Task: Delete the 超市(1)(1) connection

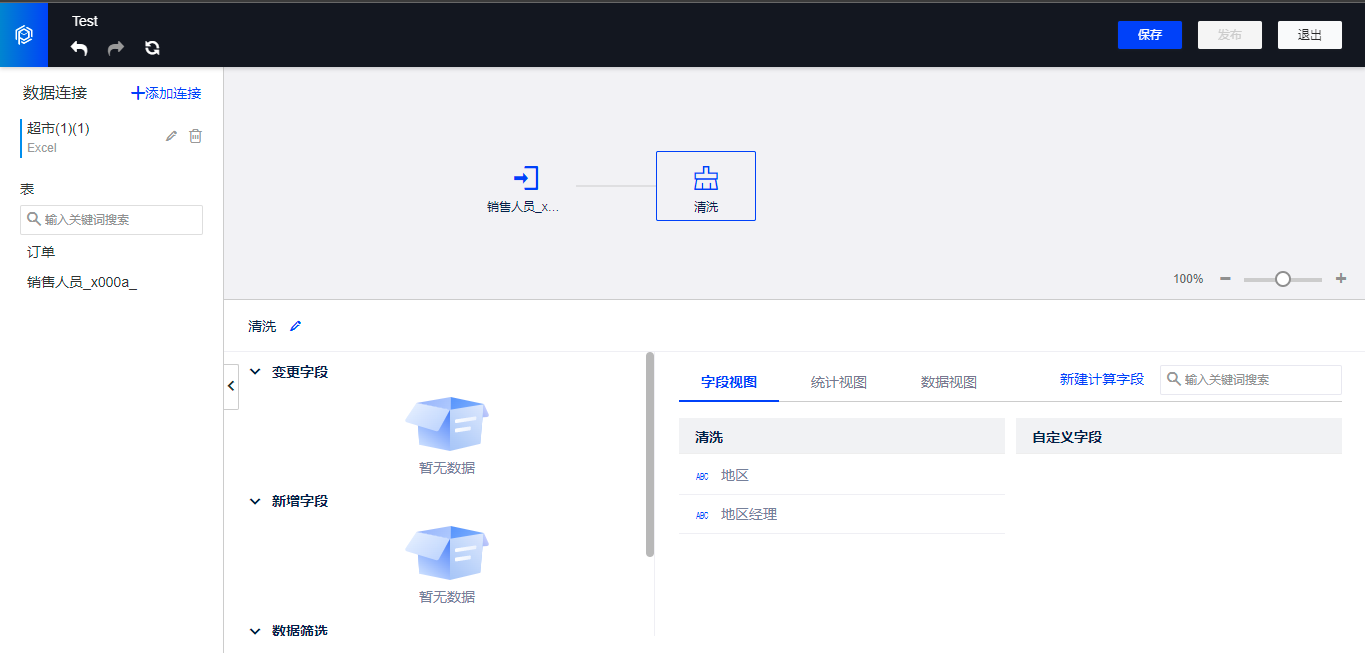Action: point(196,136)
